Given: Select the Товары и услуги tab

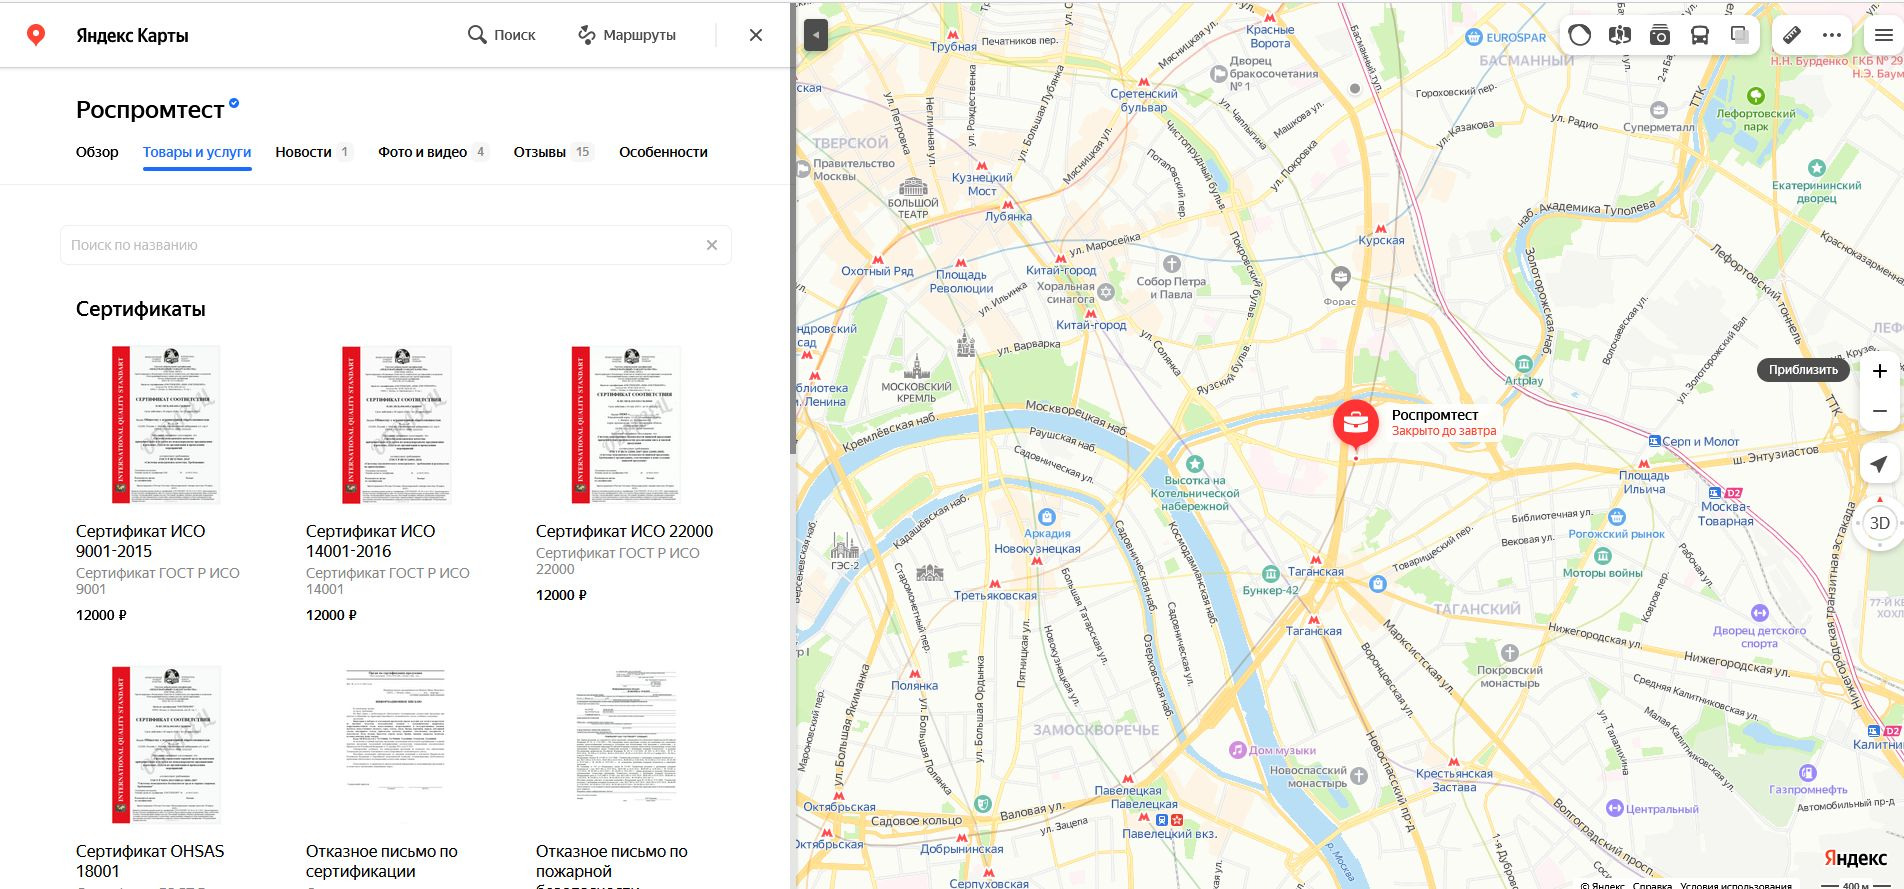Looking at the screenshot, I should point(197,152).
